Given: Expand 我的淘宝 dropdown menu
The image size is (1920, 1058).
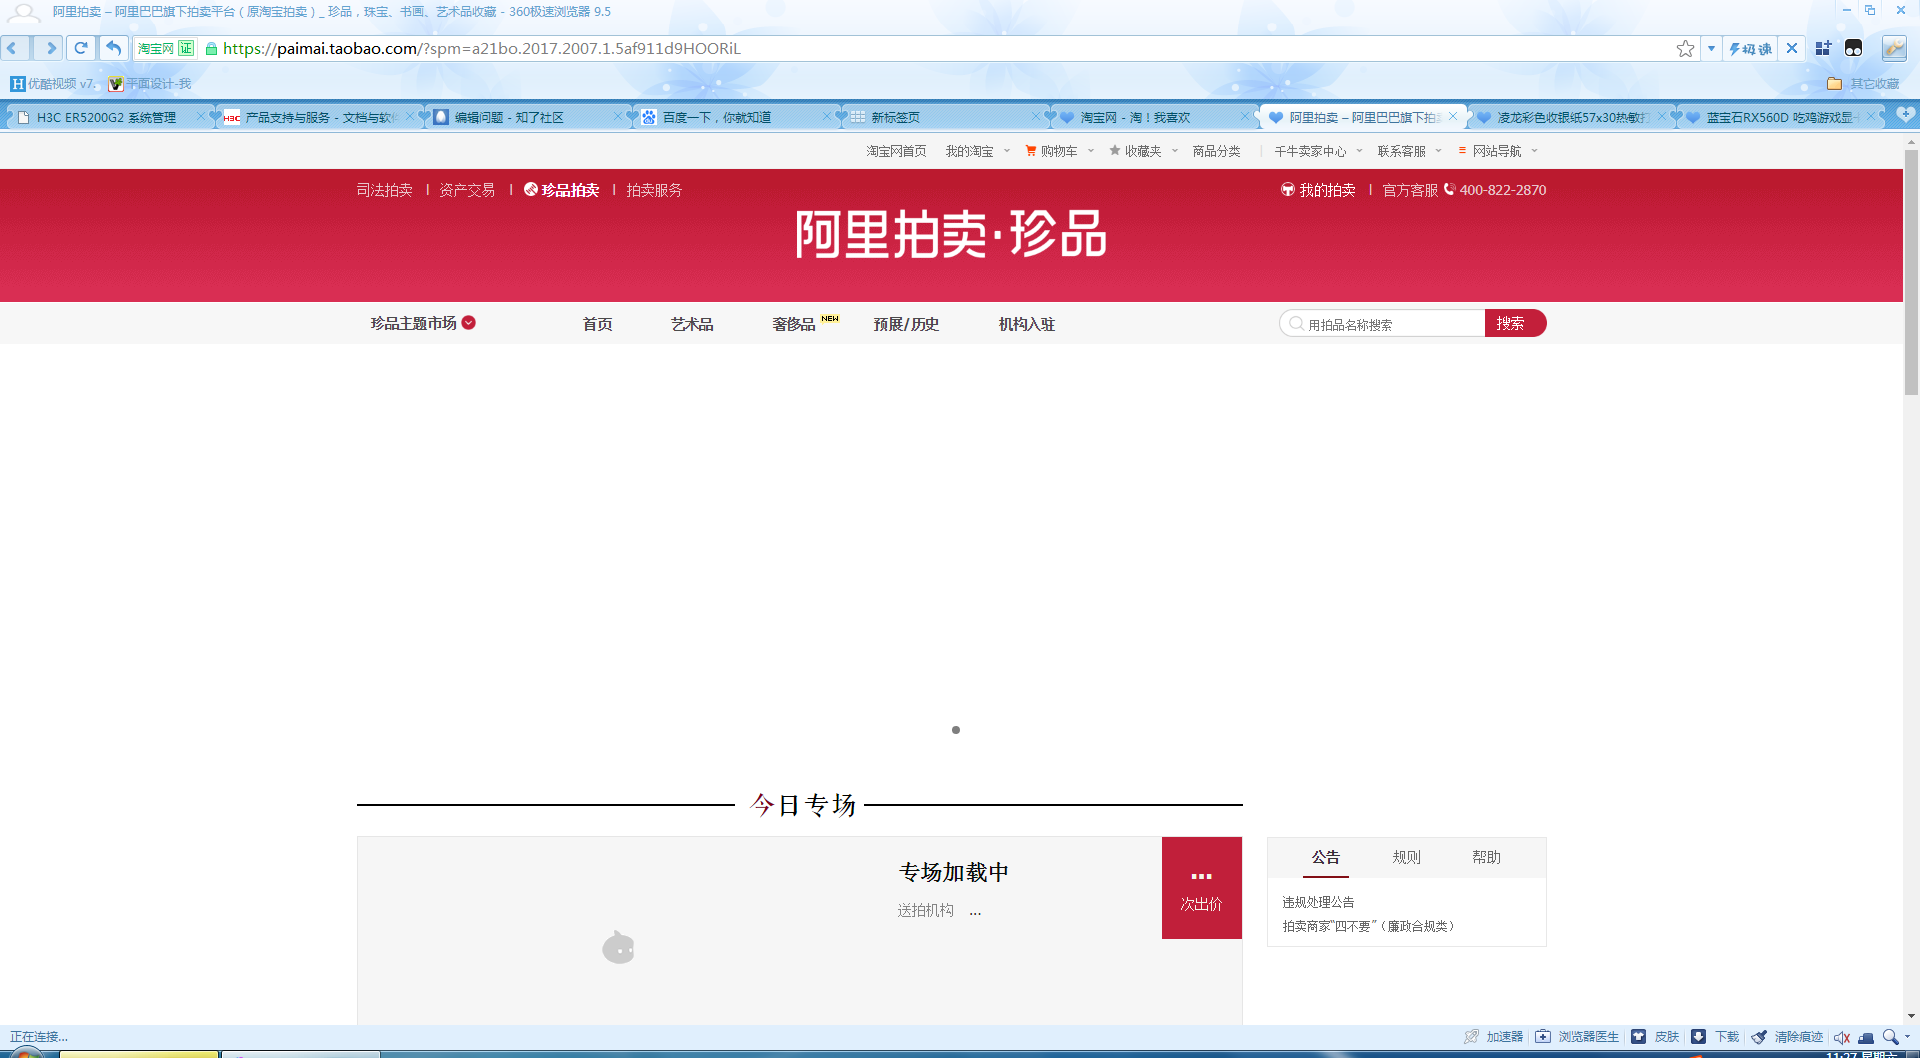Looking at the screenshot, I should 1007,151.
